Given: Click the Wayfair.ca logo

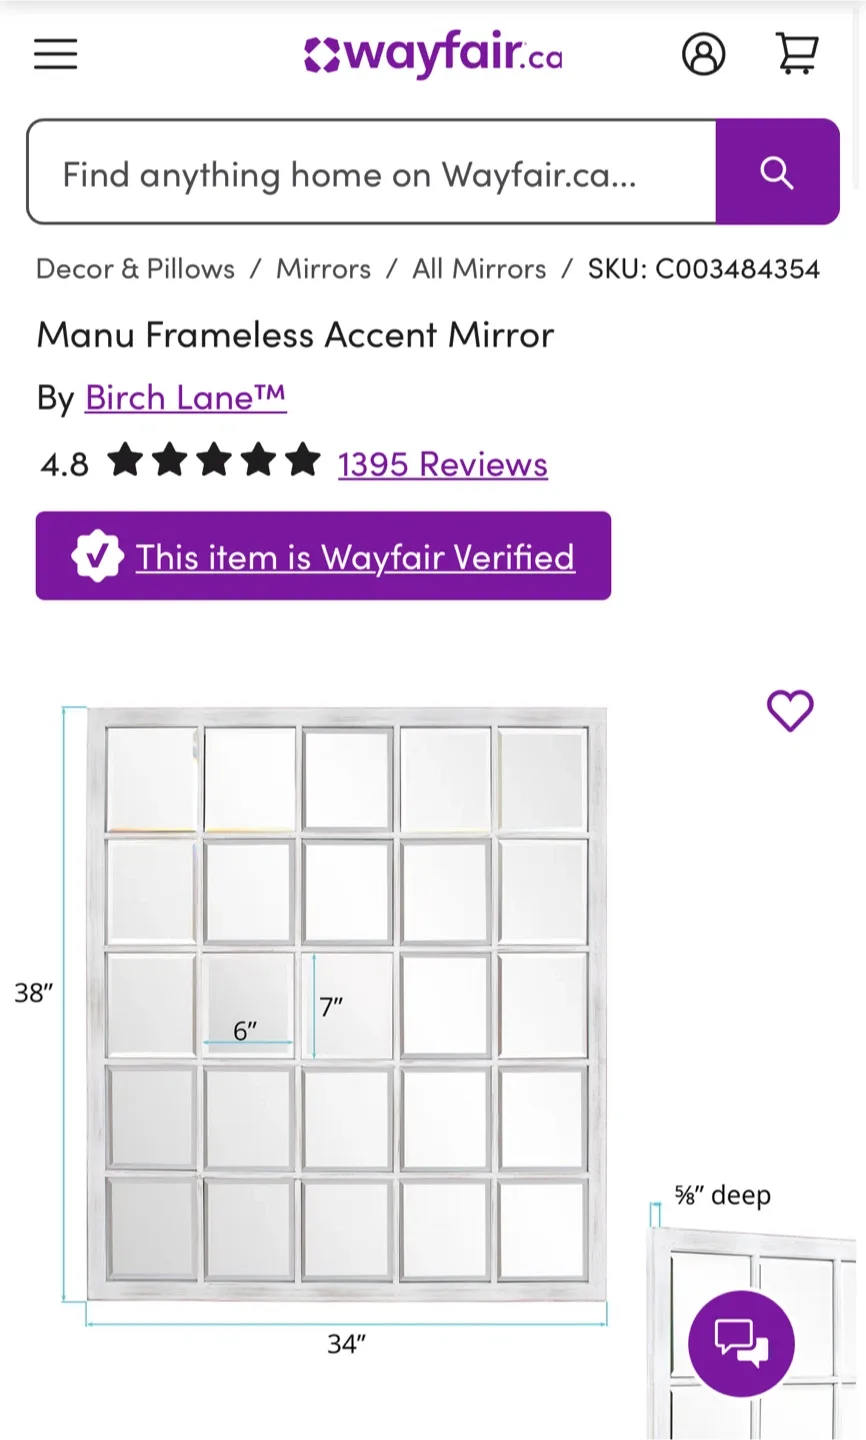Looking at the screenshot, I should (x=432, y=55).
